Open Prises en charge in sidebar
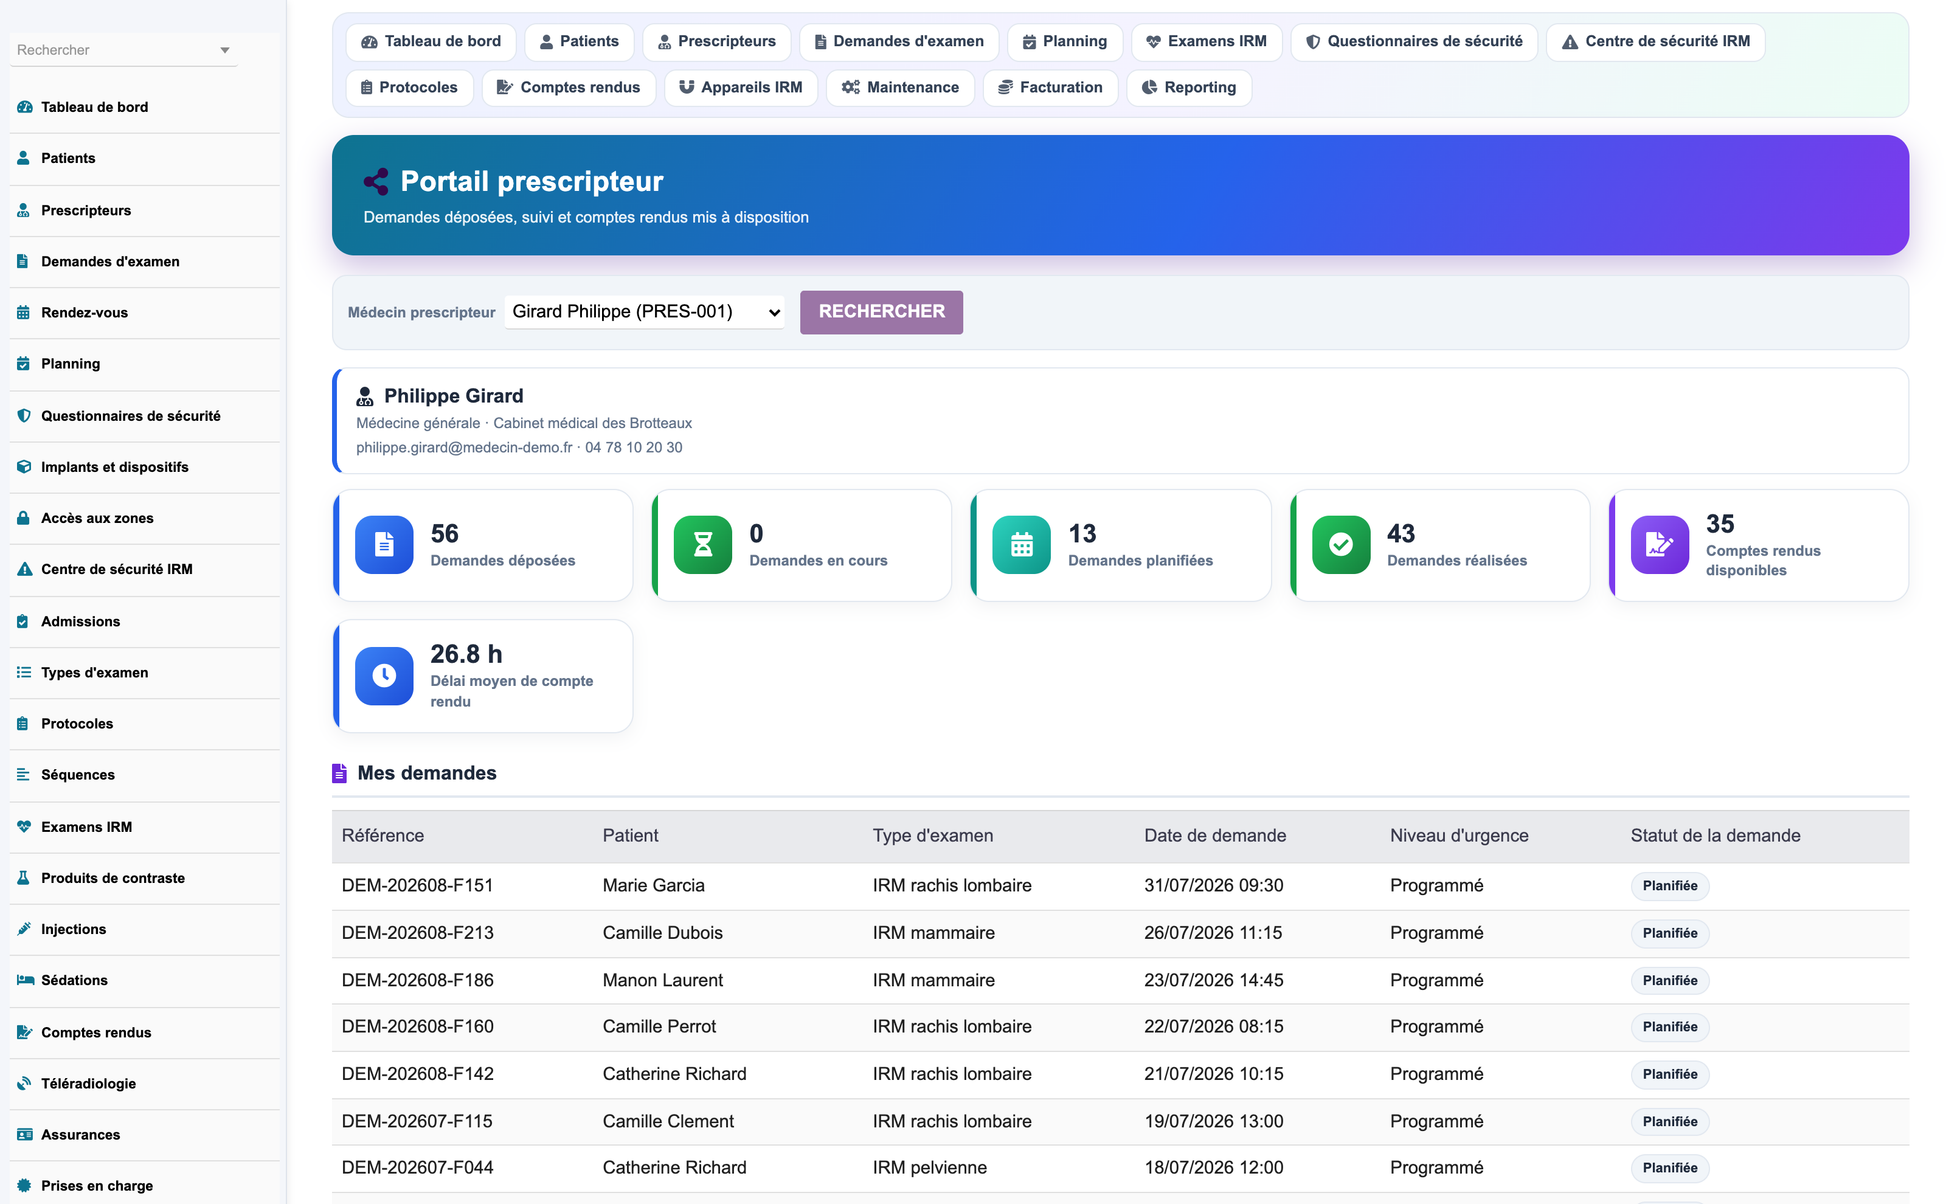Viewport: 1946px width, 1204px height. coord(145,1185)
